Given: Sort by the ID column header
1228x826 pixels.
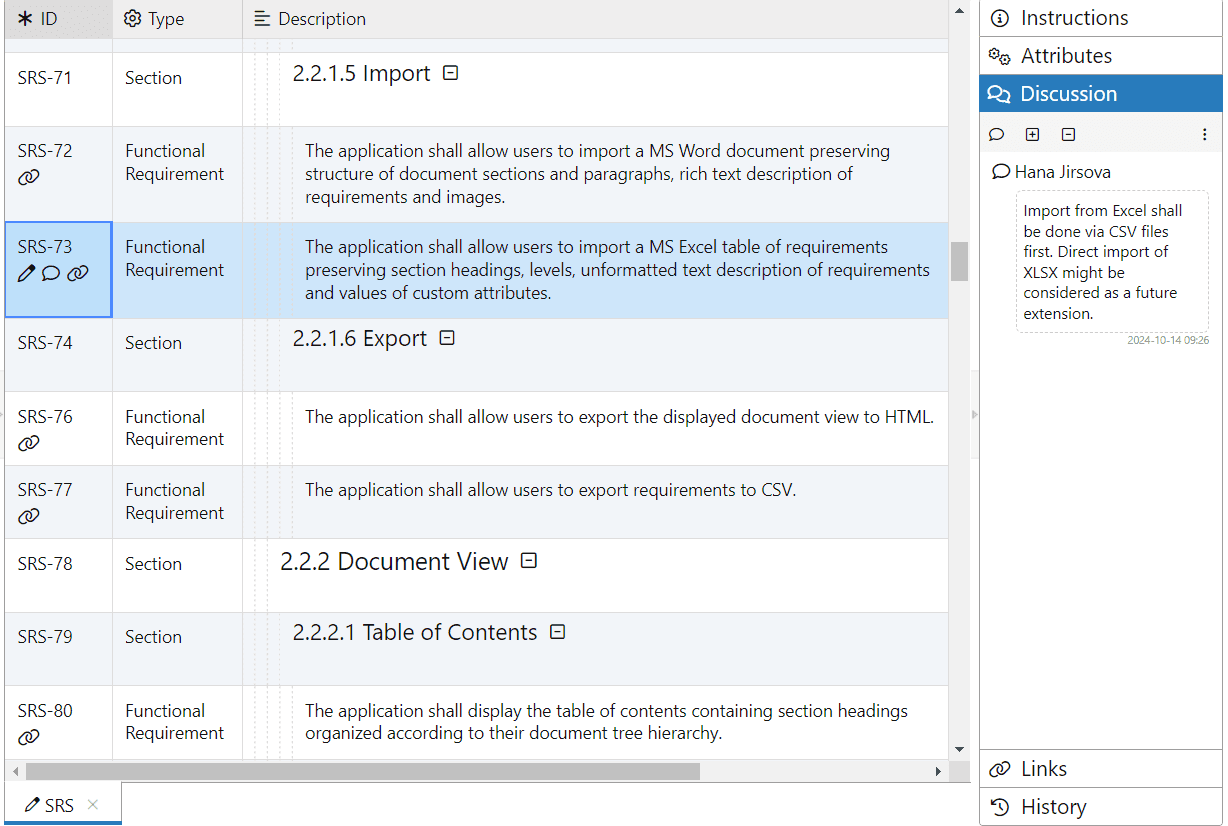Looking at the screenshot, I should click(58, 19).
